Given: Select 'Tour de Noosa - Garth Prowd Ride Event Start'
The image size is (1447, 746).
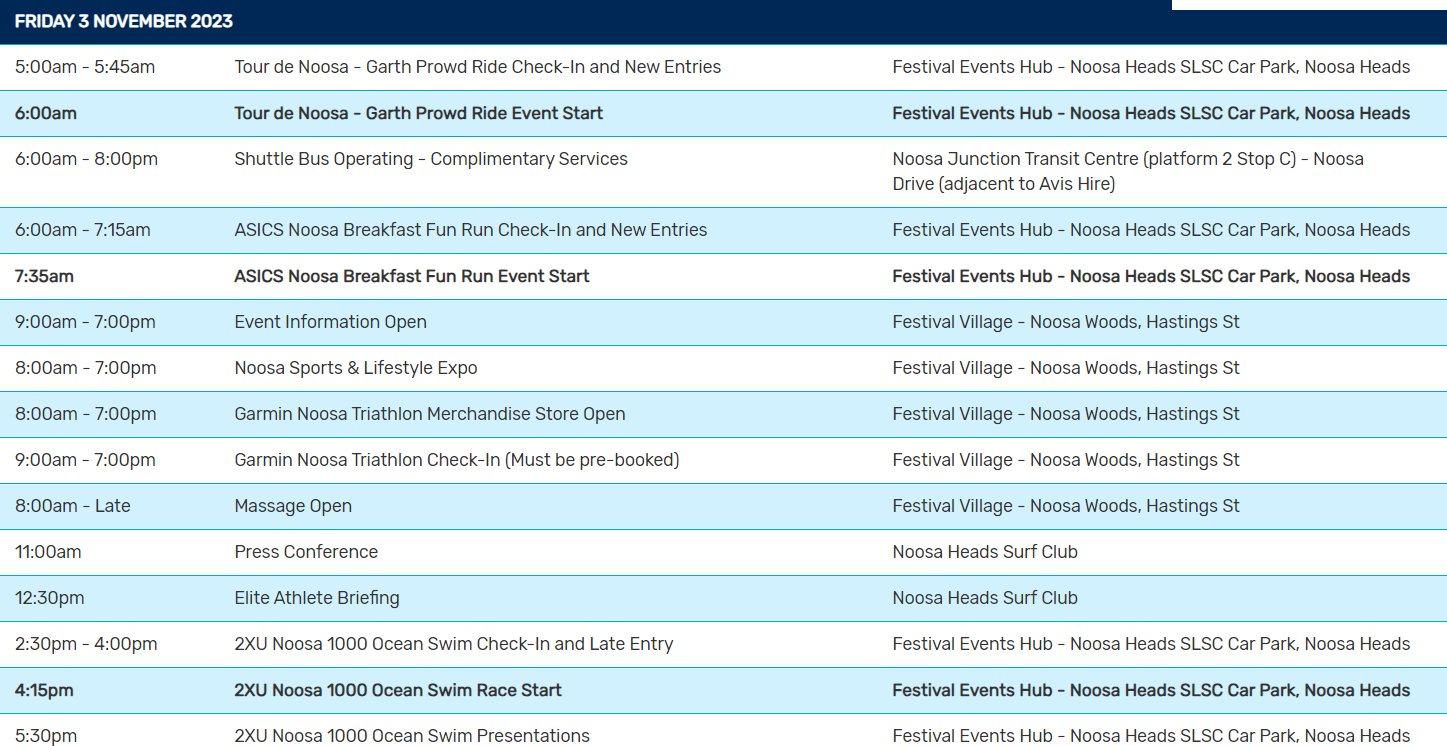Looking at the screenshot, I should [419, 113].
